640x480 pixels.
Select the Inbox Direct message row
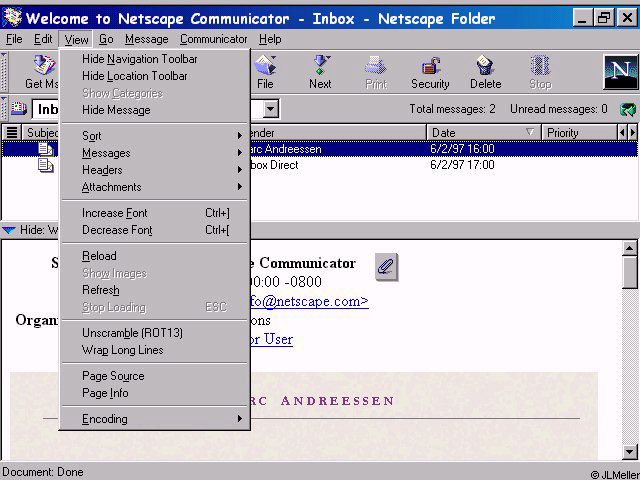(x=320, y=165)
